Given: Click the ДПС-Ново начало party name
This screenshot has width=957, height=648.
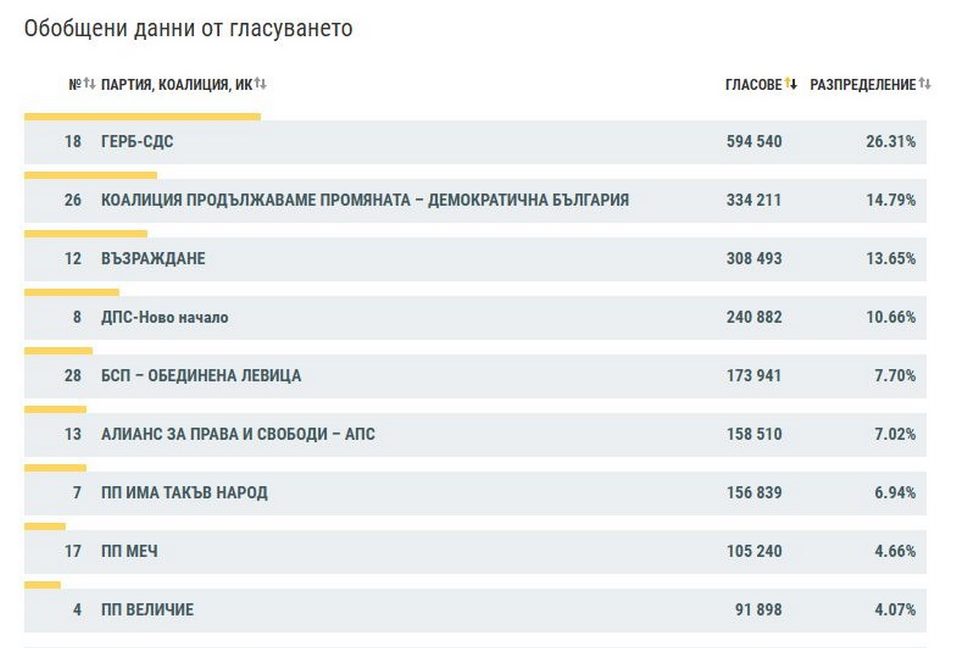Looking at the screenshot, I should (x=165, y=317).
